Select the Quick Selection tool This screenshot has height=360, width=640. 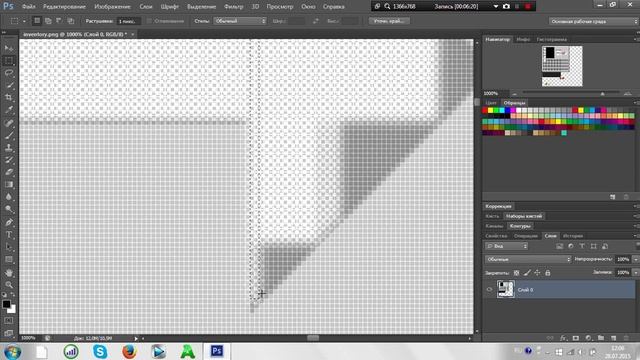coord(9,85)
